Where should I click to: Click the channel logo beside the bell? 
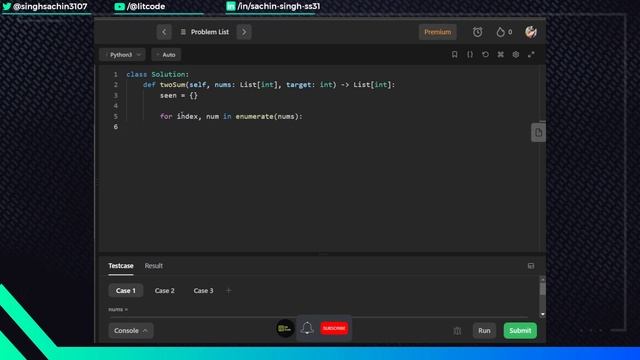[x=285, y=328]
